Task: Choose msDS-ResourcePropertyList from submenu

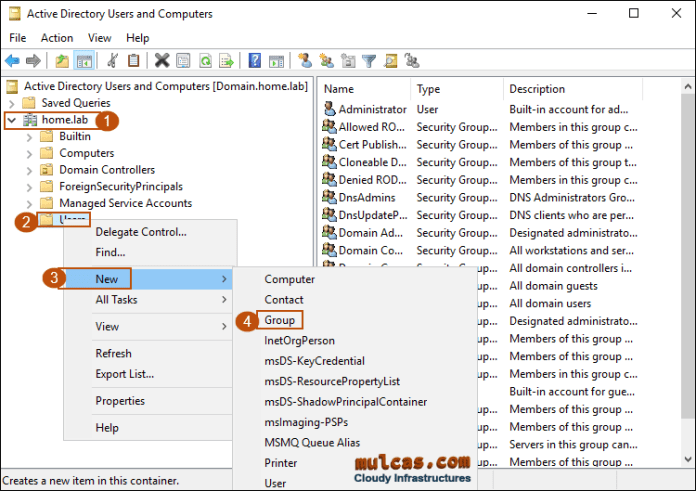Action: (355, 381)
